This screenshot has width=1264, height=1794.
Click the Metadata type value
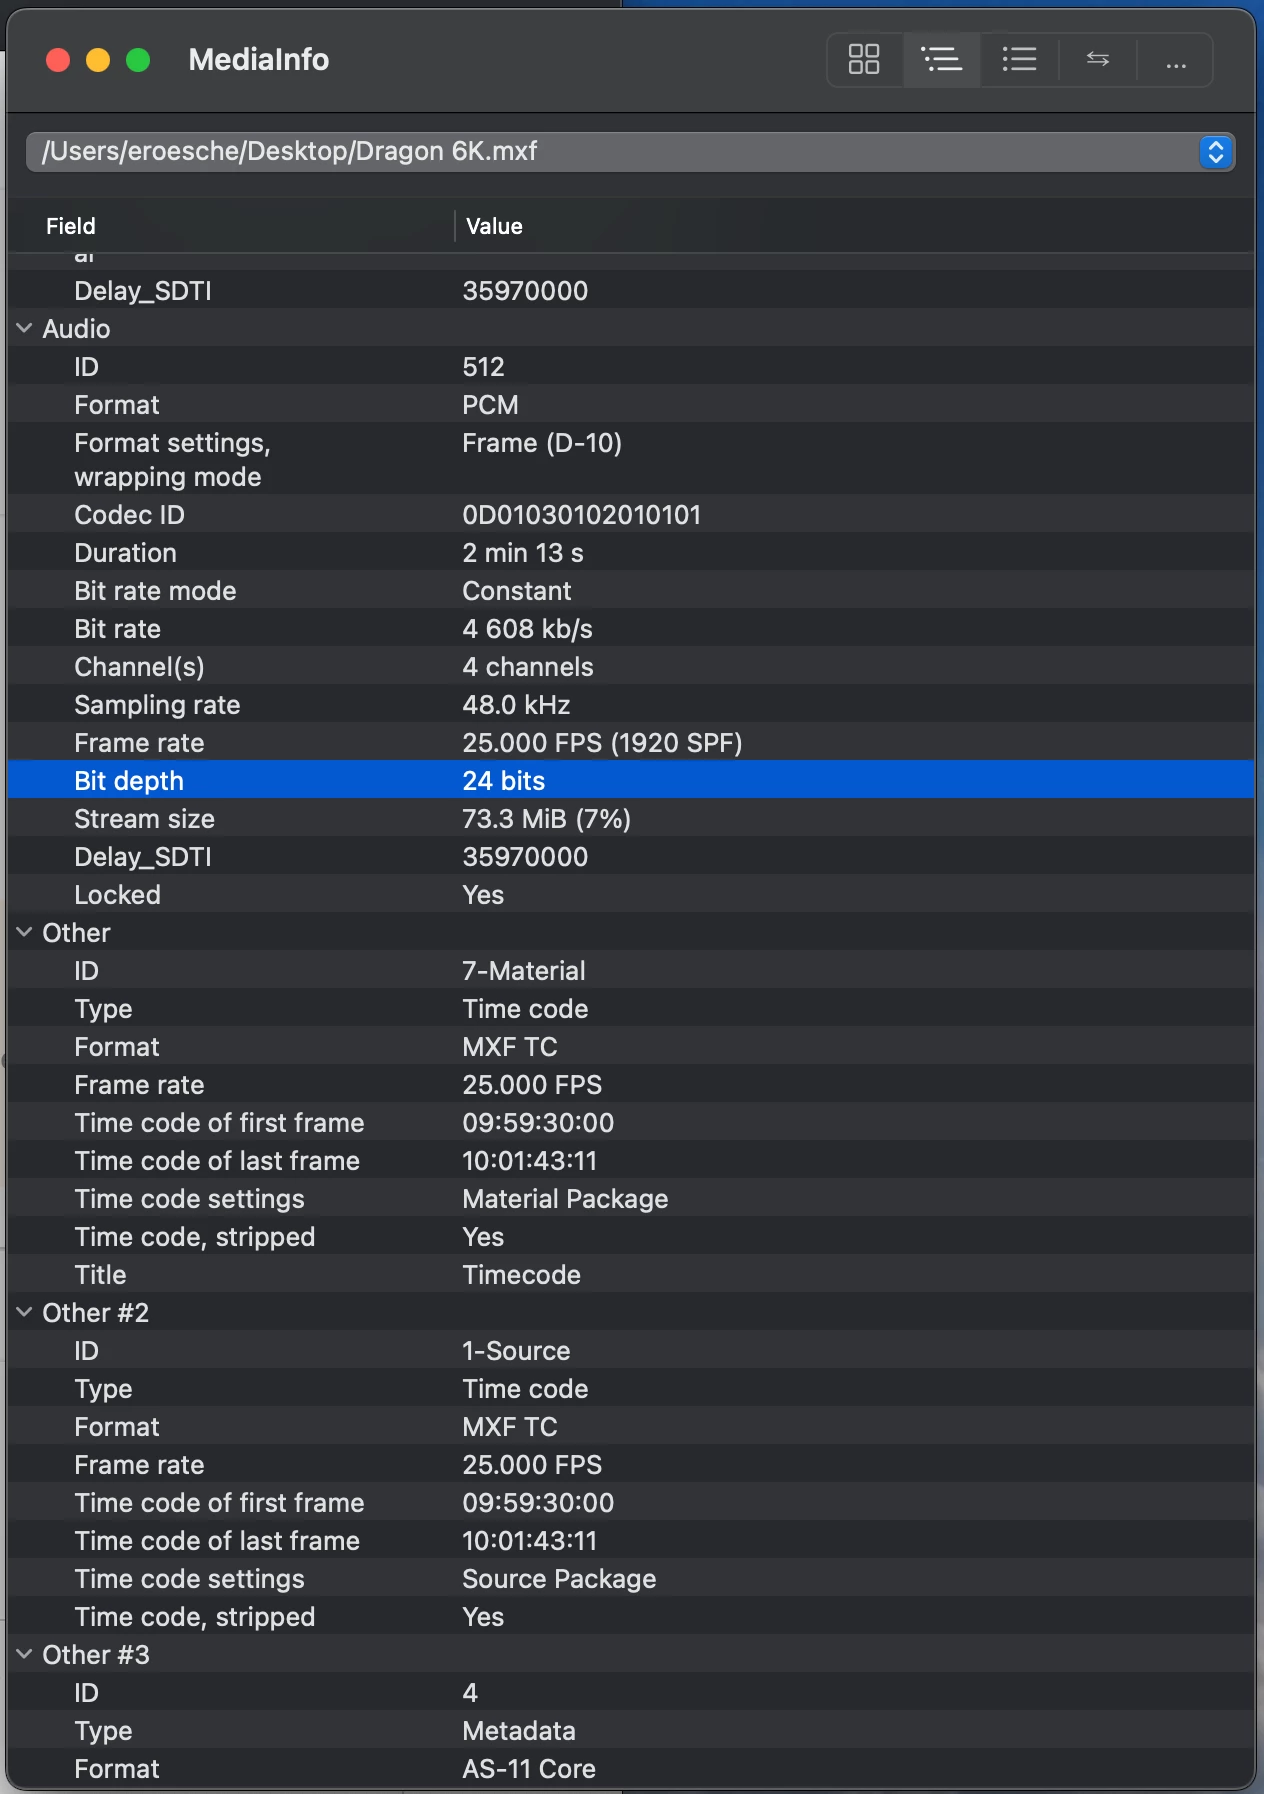tap(519, 1731)
